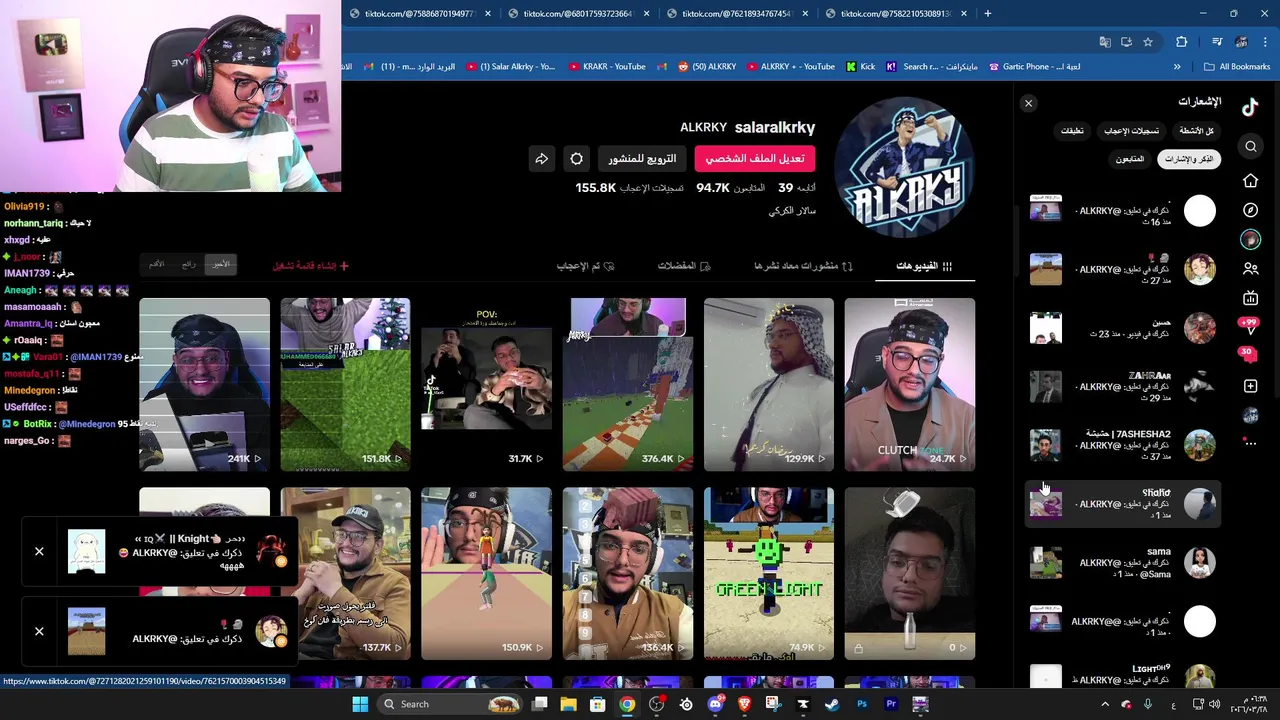Open Brave browser from the taskbar
Viewport: 1280px width, 720px height.
744,704
